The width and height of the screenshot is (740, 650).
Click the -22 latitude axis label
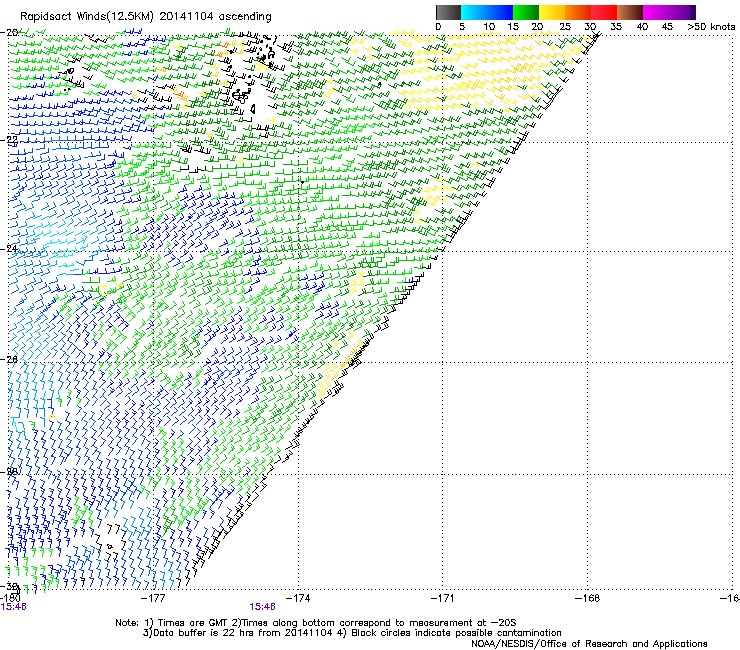point(9,139)
